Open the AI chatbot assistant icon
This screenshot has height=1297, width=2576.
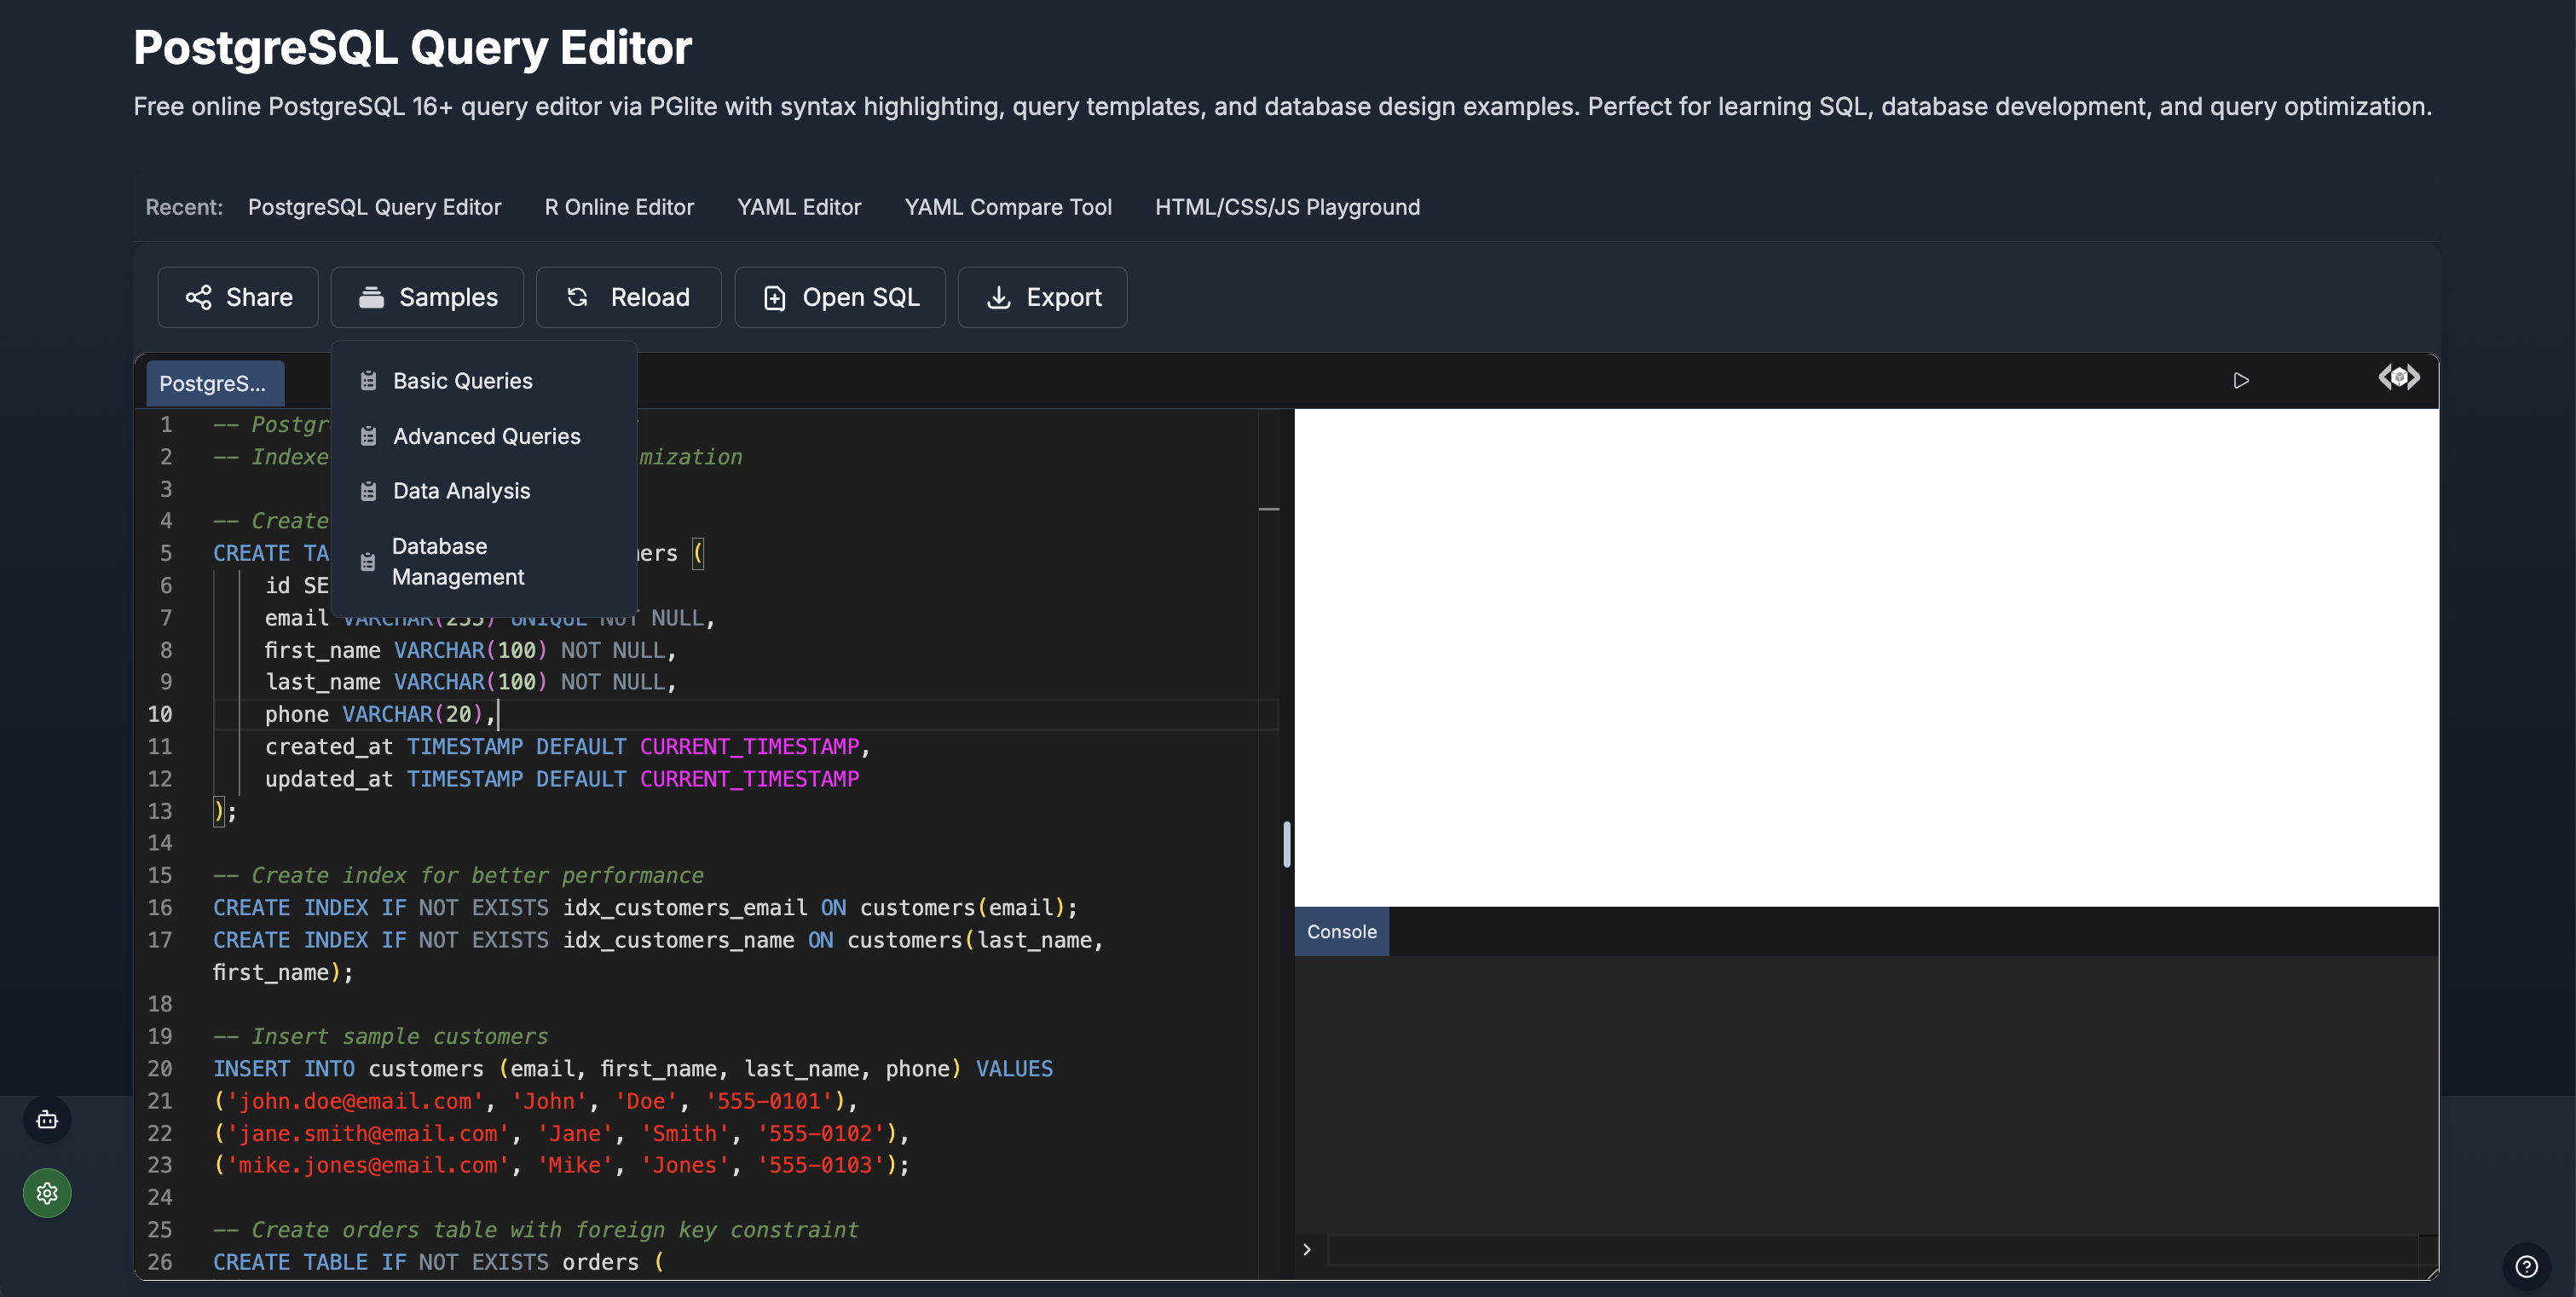click(x=47, y=1120)
